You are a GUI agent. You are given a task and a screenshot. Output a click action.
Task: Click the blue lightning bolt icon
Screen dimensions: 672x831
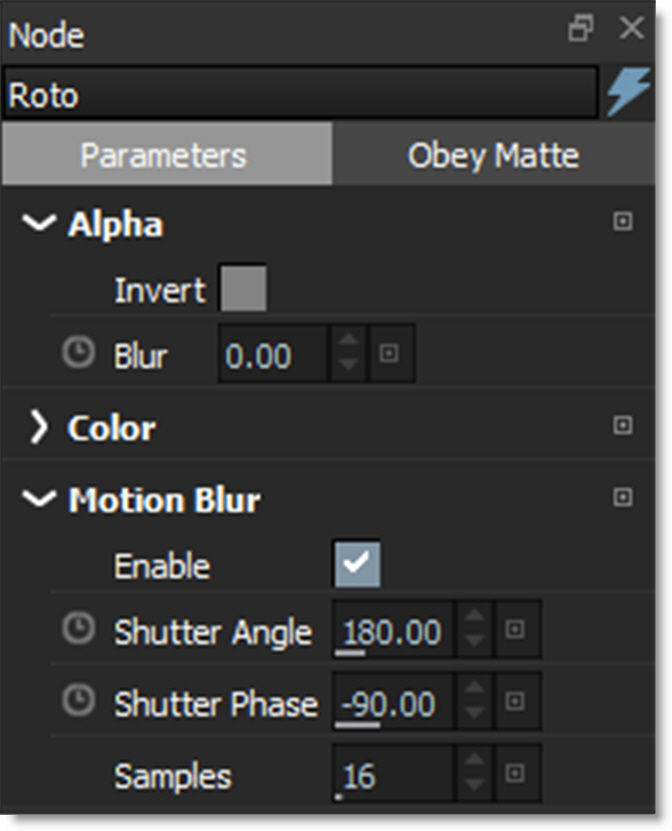coord(628,95)
